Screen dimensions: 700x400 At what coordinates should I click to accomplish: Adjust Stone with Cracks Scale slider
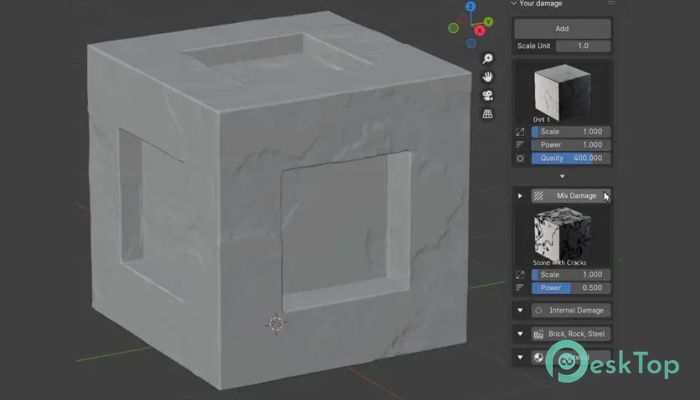pos(571,275)
